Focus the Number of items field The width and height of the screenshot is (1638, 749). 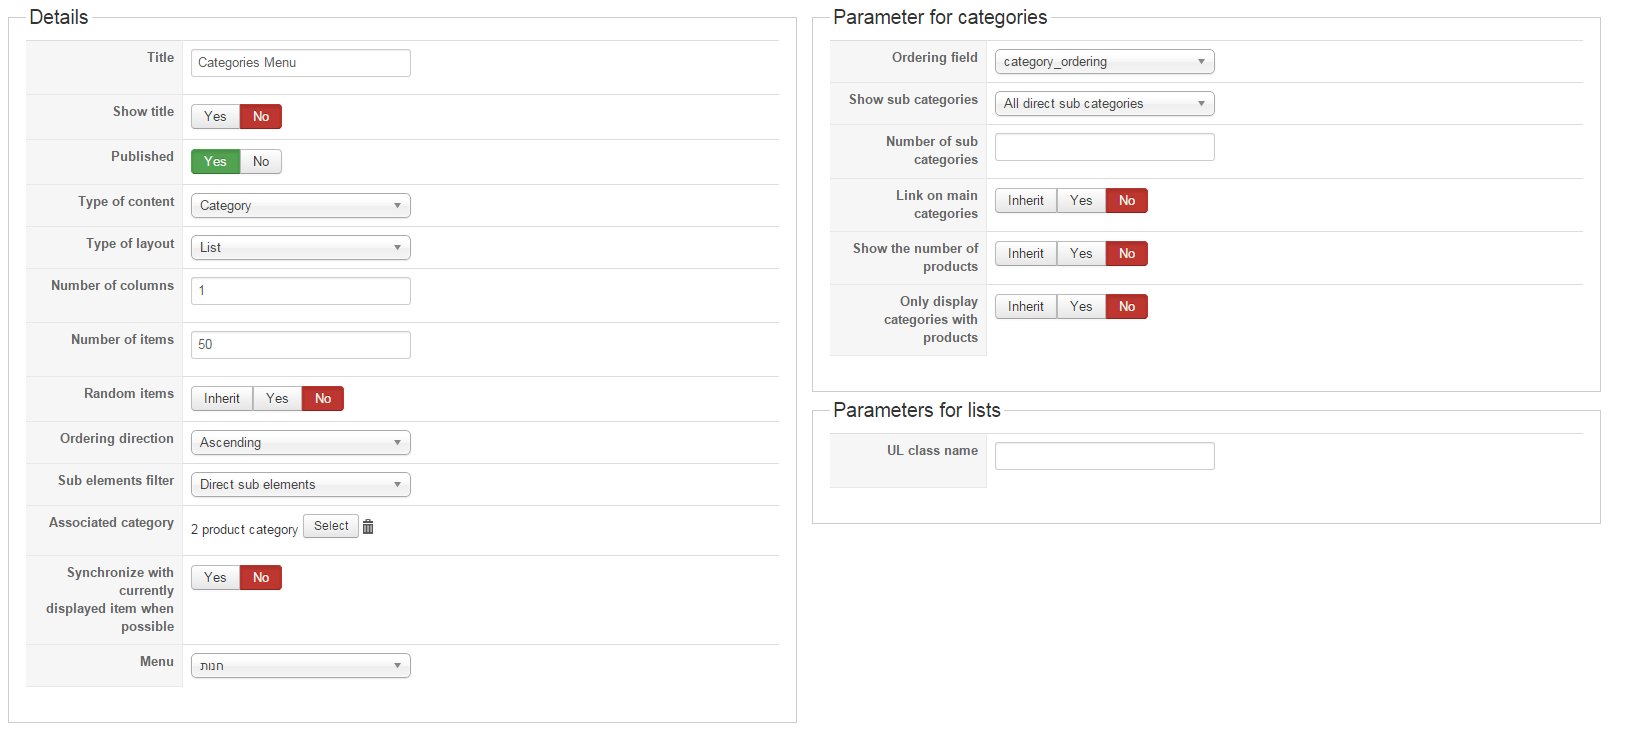tap(300, 345)
